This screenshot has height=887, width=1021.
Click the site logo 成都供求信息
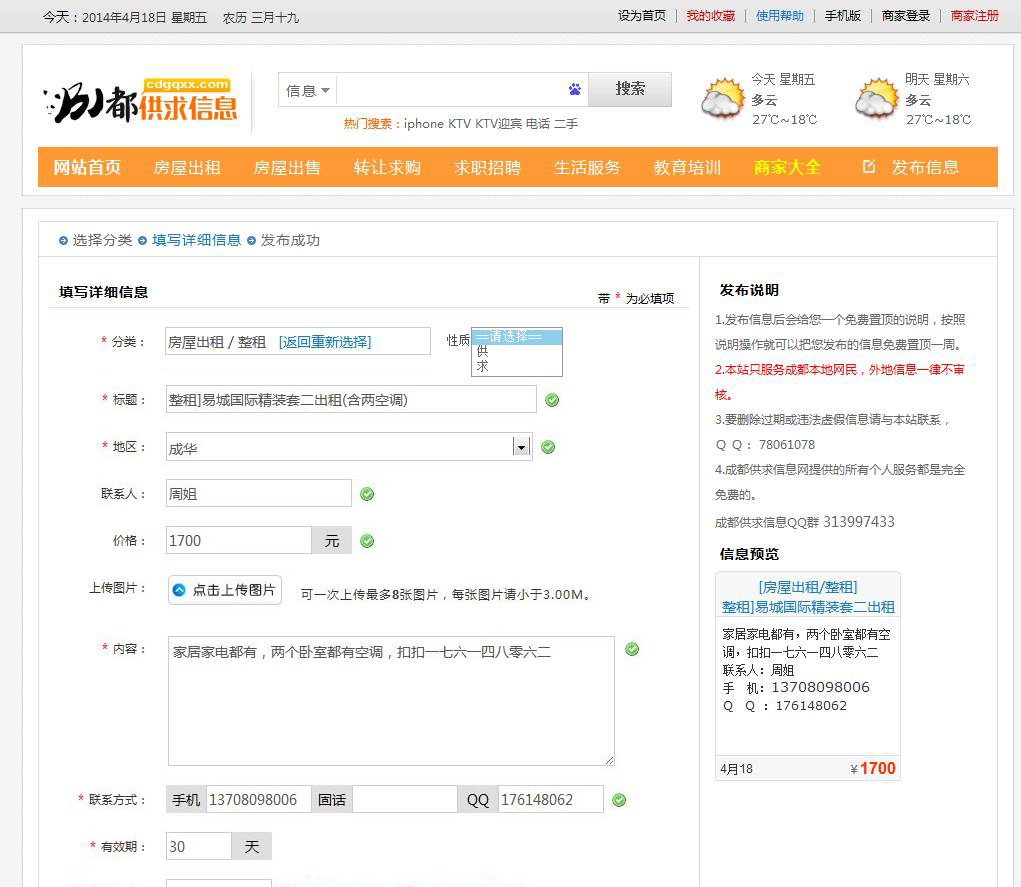click(140, 101)
